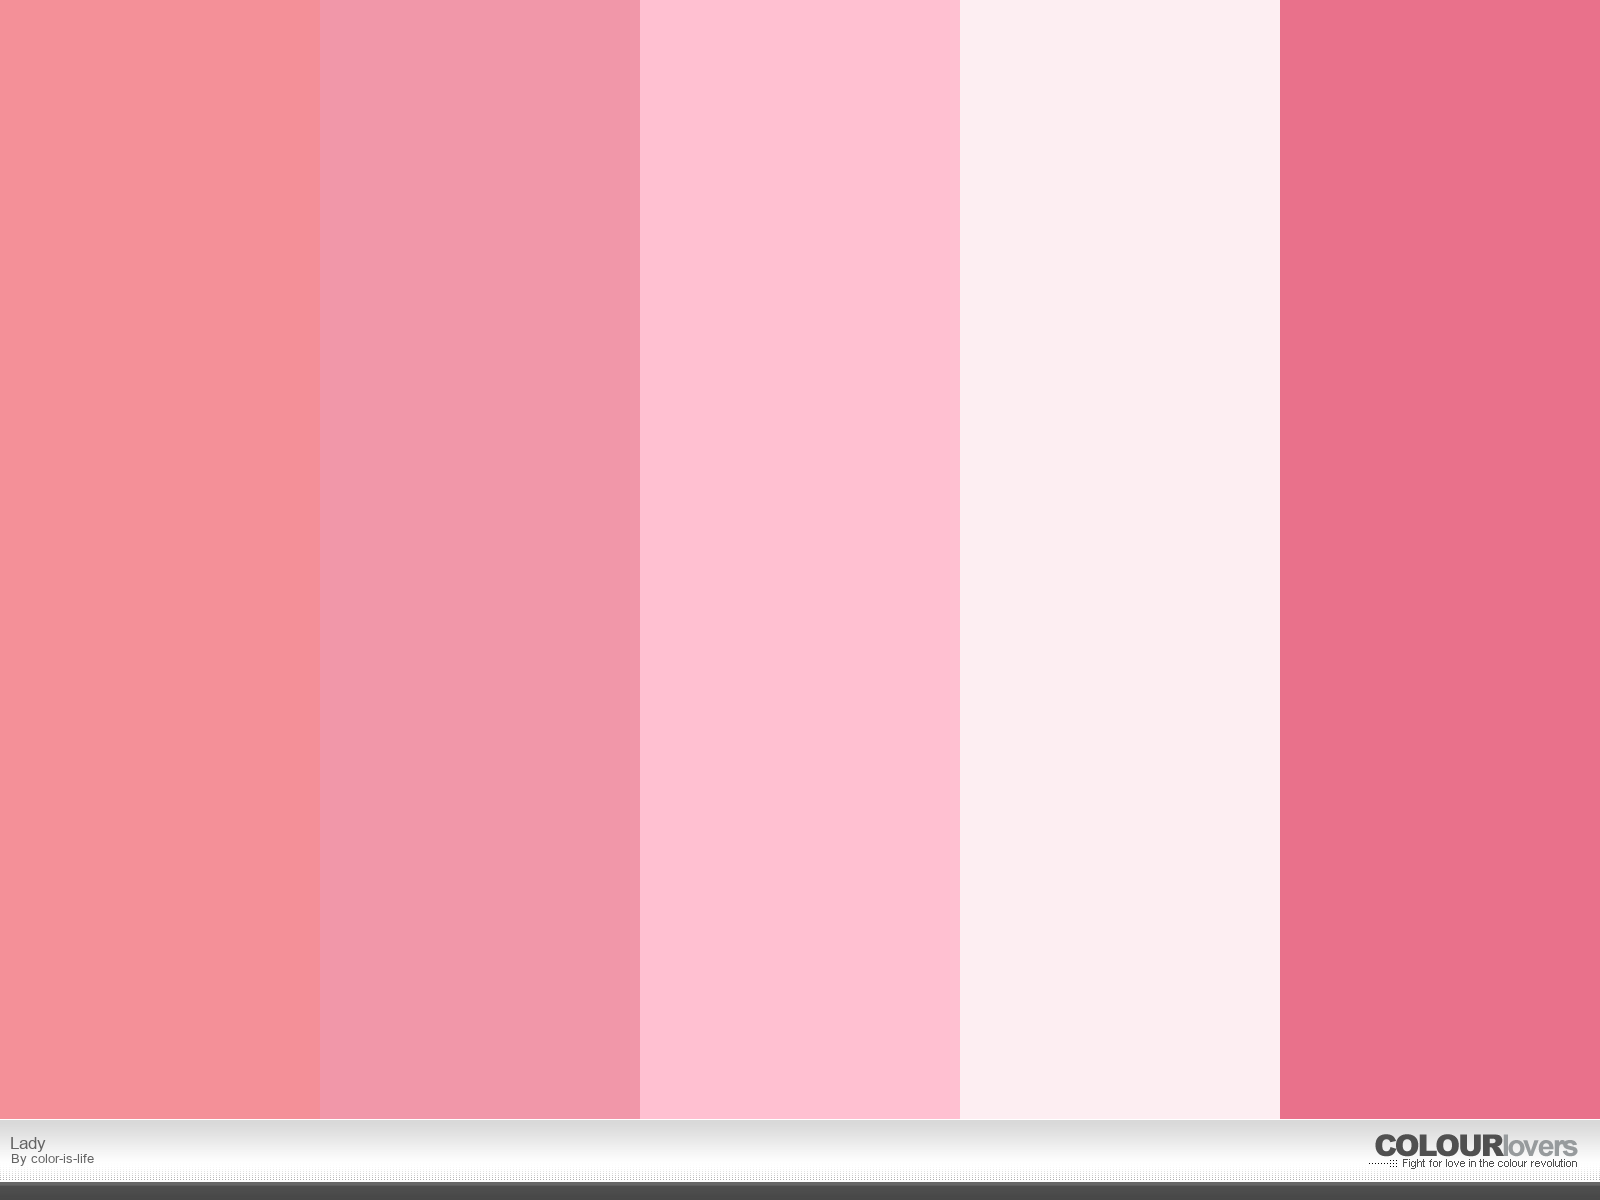Select the salmon pink first stripe
Image resolution: width=1600 pixels, height=1200 pixels.
[160, 559]
